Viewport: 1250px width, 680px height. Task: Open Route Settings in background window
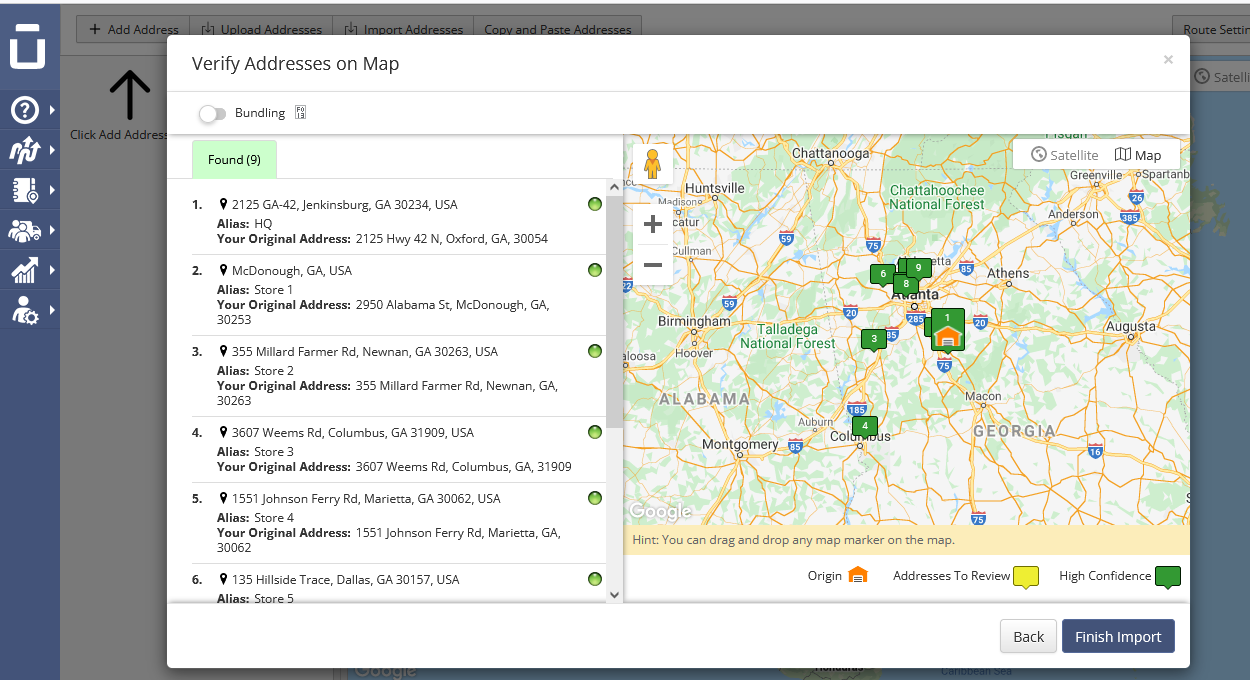click(x=1212, y=29)
